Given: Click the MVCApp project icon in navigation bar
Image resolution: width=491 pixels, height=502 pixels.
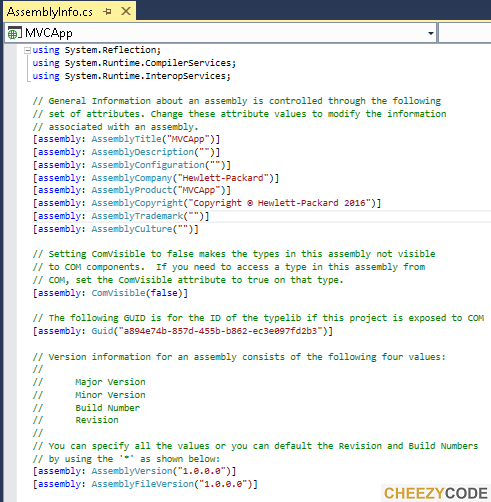Looking at the screenshot, I should click(x=14, y=33).
